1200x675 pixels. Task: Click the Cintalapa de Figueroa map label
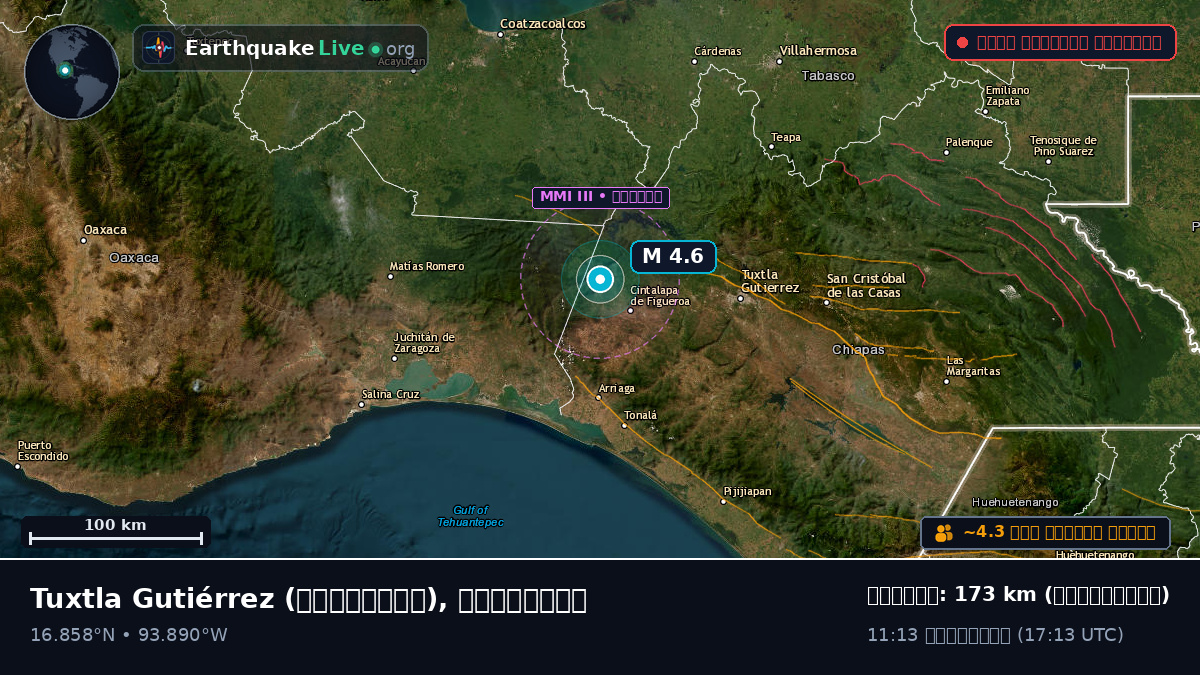pyautogui.click(x=660, y=295)
